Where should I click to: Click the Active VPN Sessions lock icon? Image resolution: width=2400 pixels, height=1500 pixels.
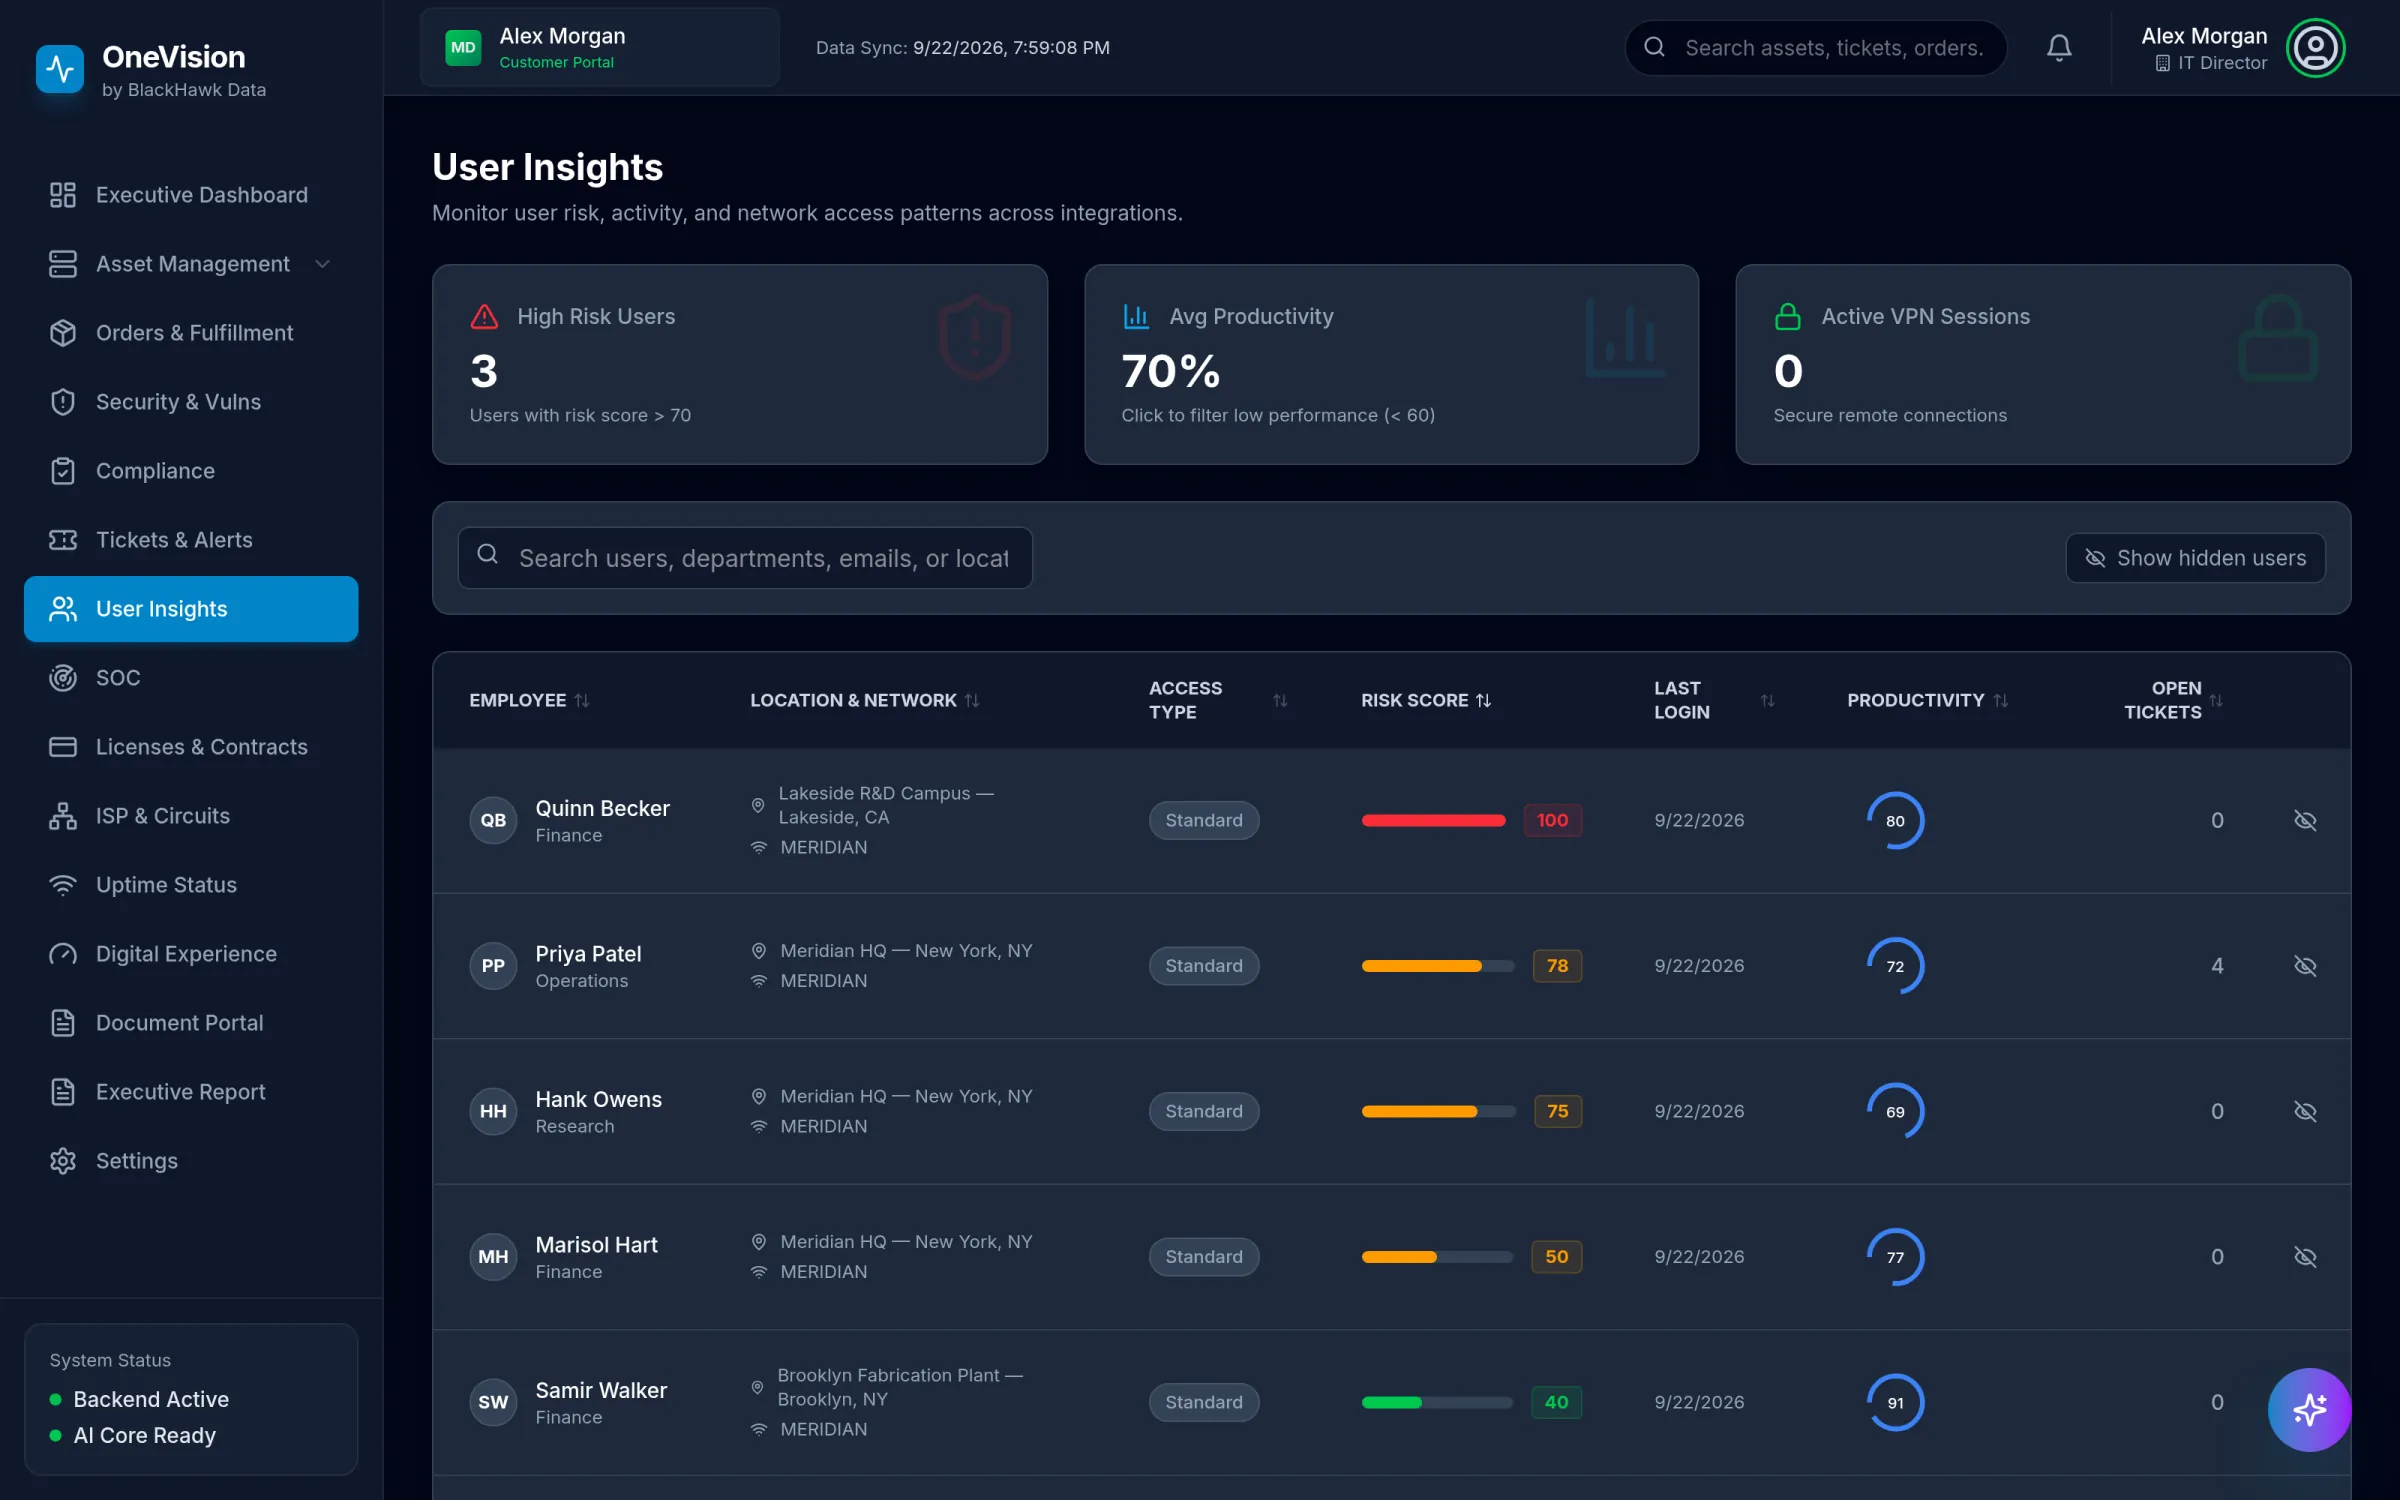tap(1787, 316)
